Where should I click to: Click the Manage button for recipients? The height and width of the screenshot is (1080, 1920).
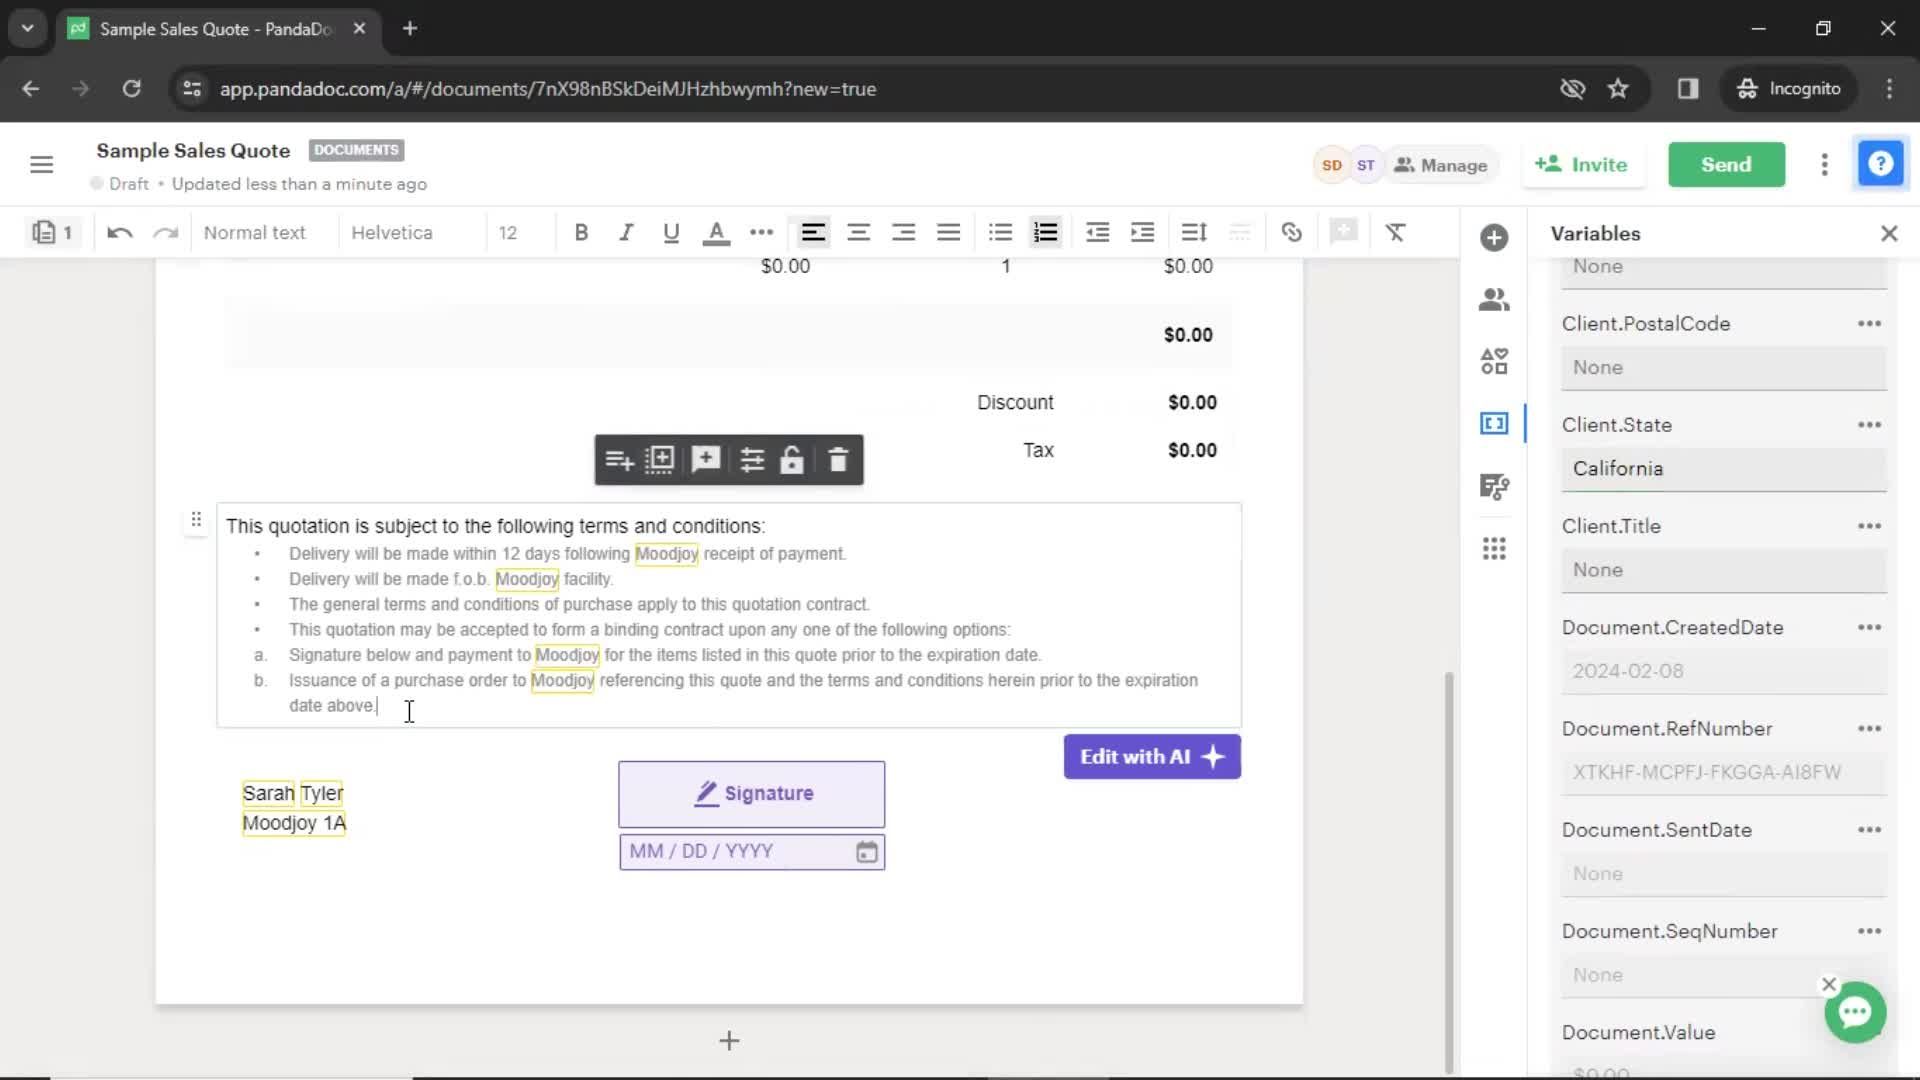pyautogui.click(x=1441, y=165)
